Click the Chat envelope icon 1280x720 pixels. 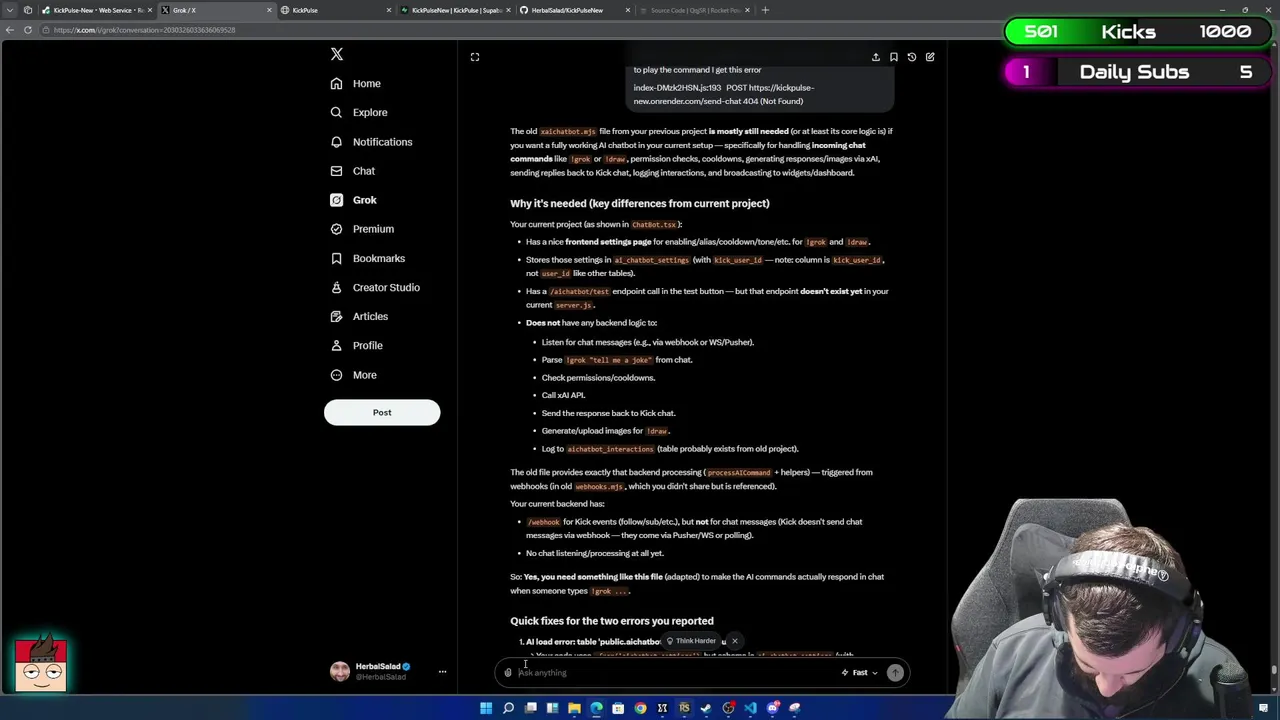tap(336, 171)
